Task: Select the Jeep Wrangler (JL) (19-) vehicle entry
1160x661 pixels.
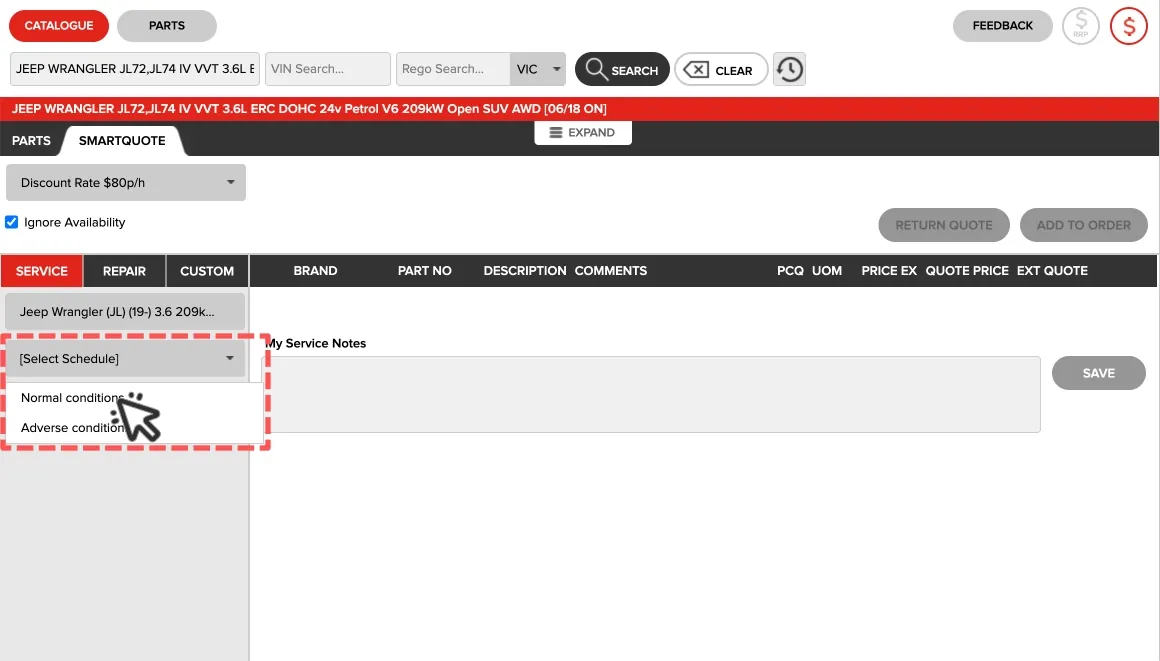Action: (x=125, y=312)
